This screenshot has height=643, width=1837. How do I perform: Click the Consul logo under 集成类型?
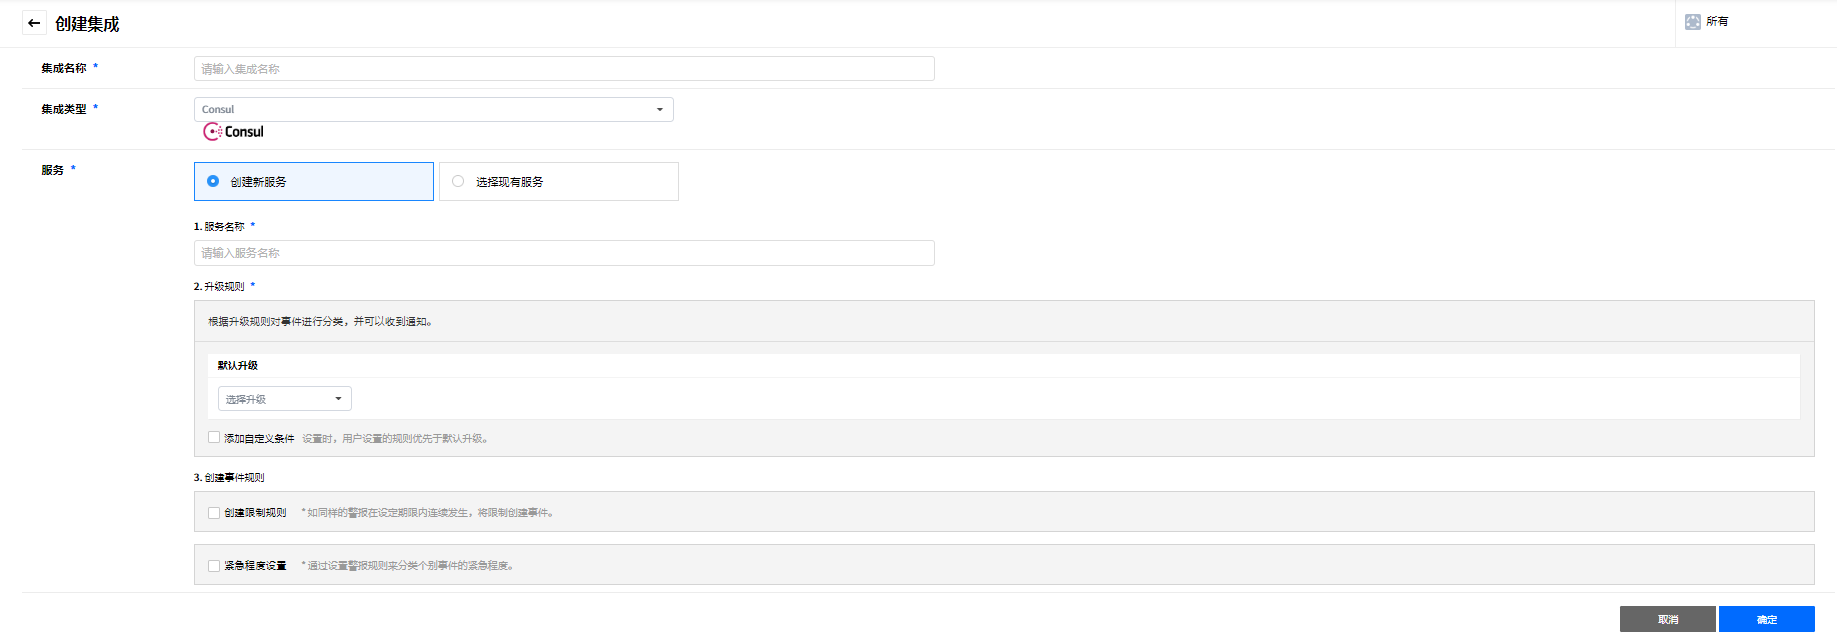tap(234, 132)
